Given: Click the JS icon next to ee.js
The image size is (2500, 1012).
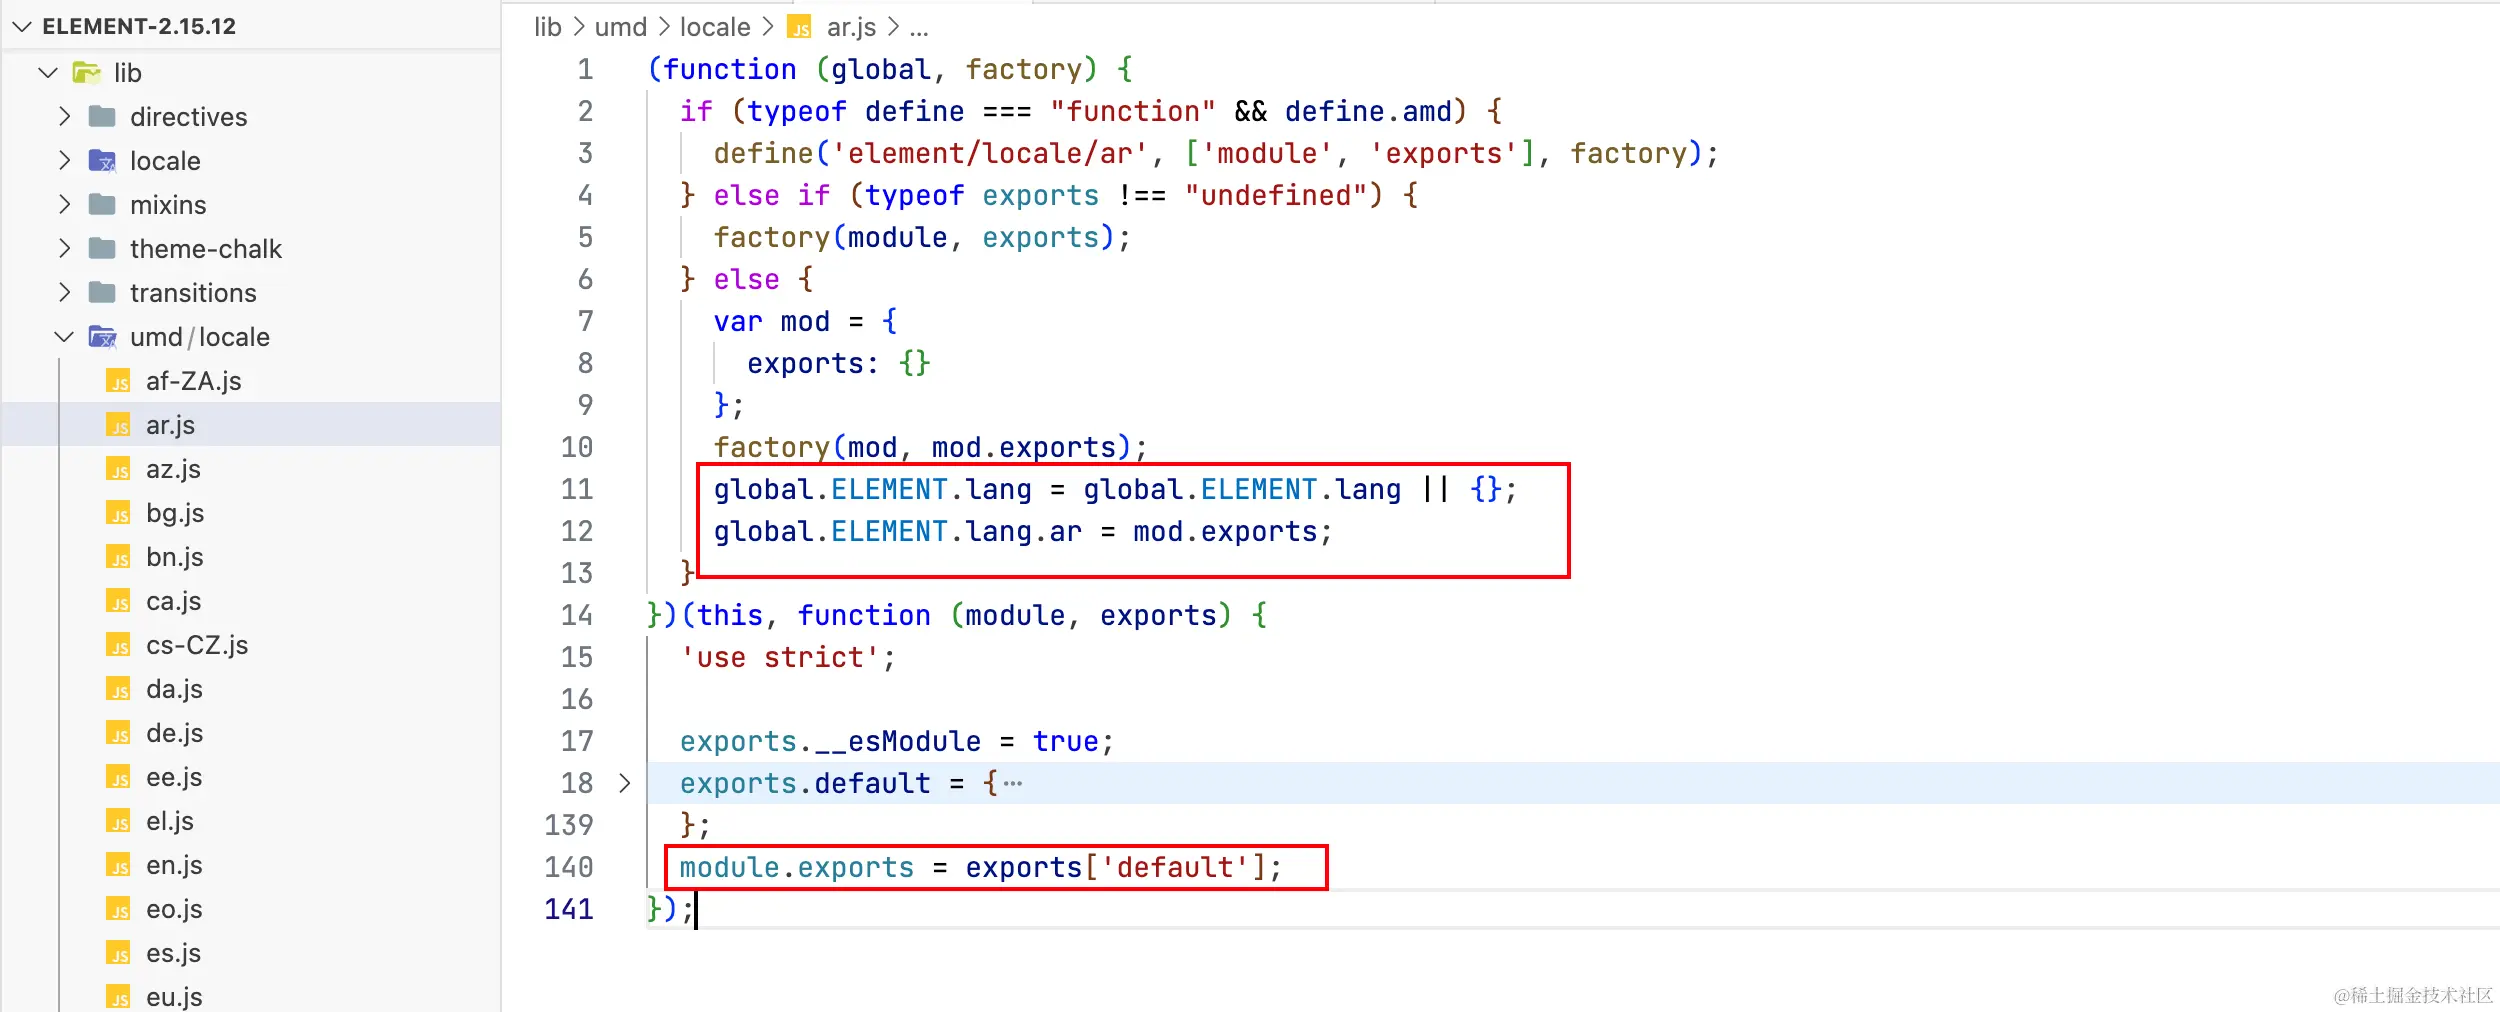Looking at the screenshot, I should pos(118,777).
